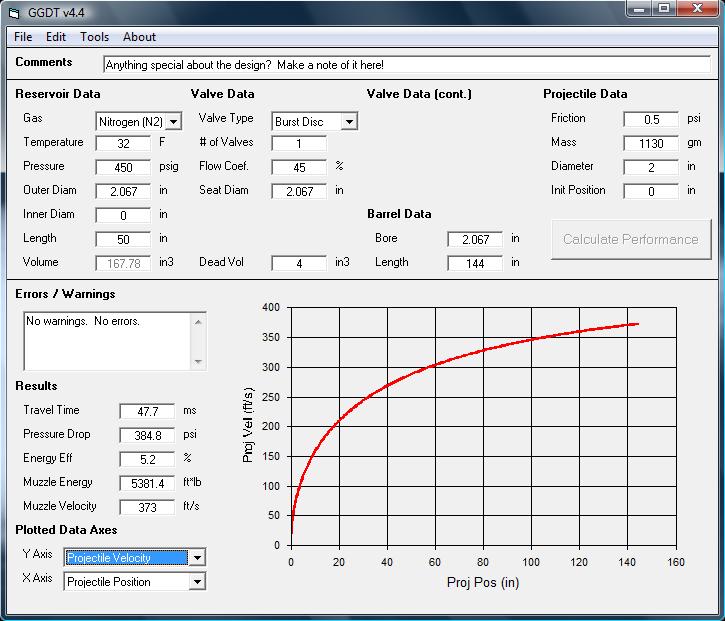Open the About menu
725x621 pixels.
pyautogui.click(x=139, y=37)
